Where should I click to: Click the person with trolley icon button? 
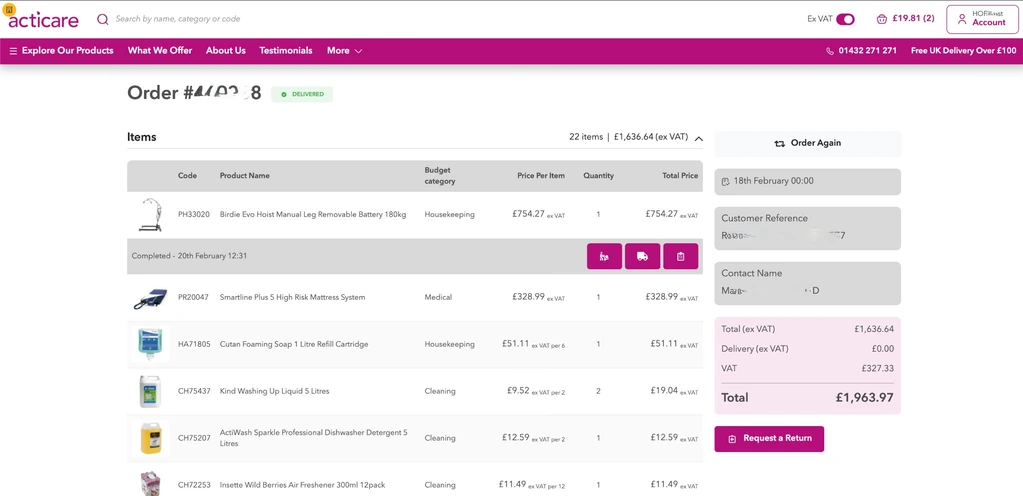(x=604, y=256)
